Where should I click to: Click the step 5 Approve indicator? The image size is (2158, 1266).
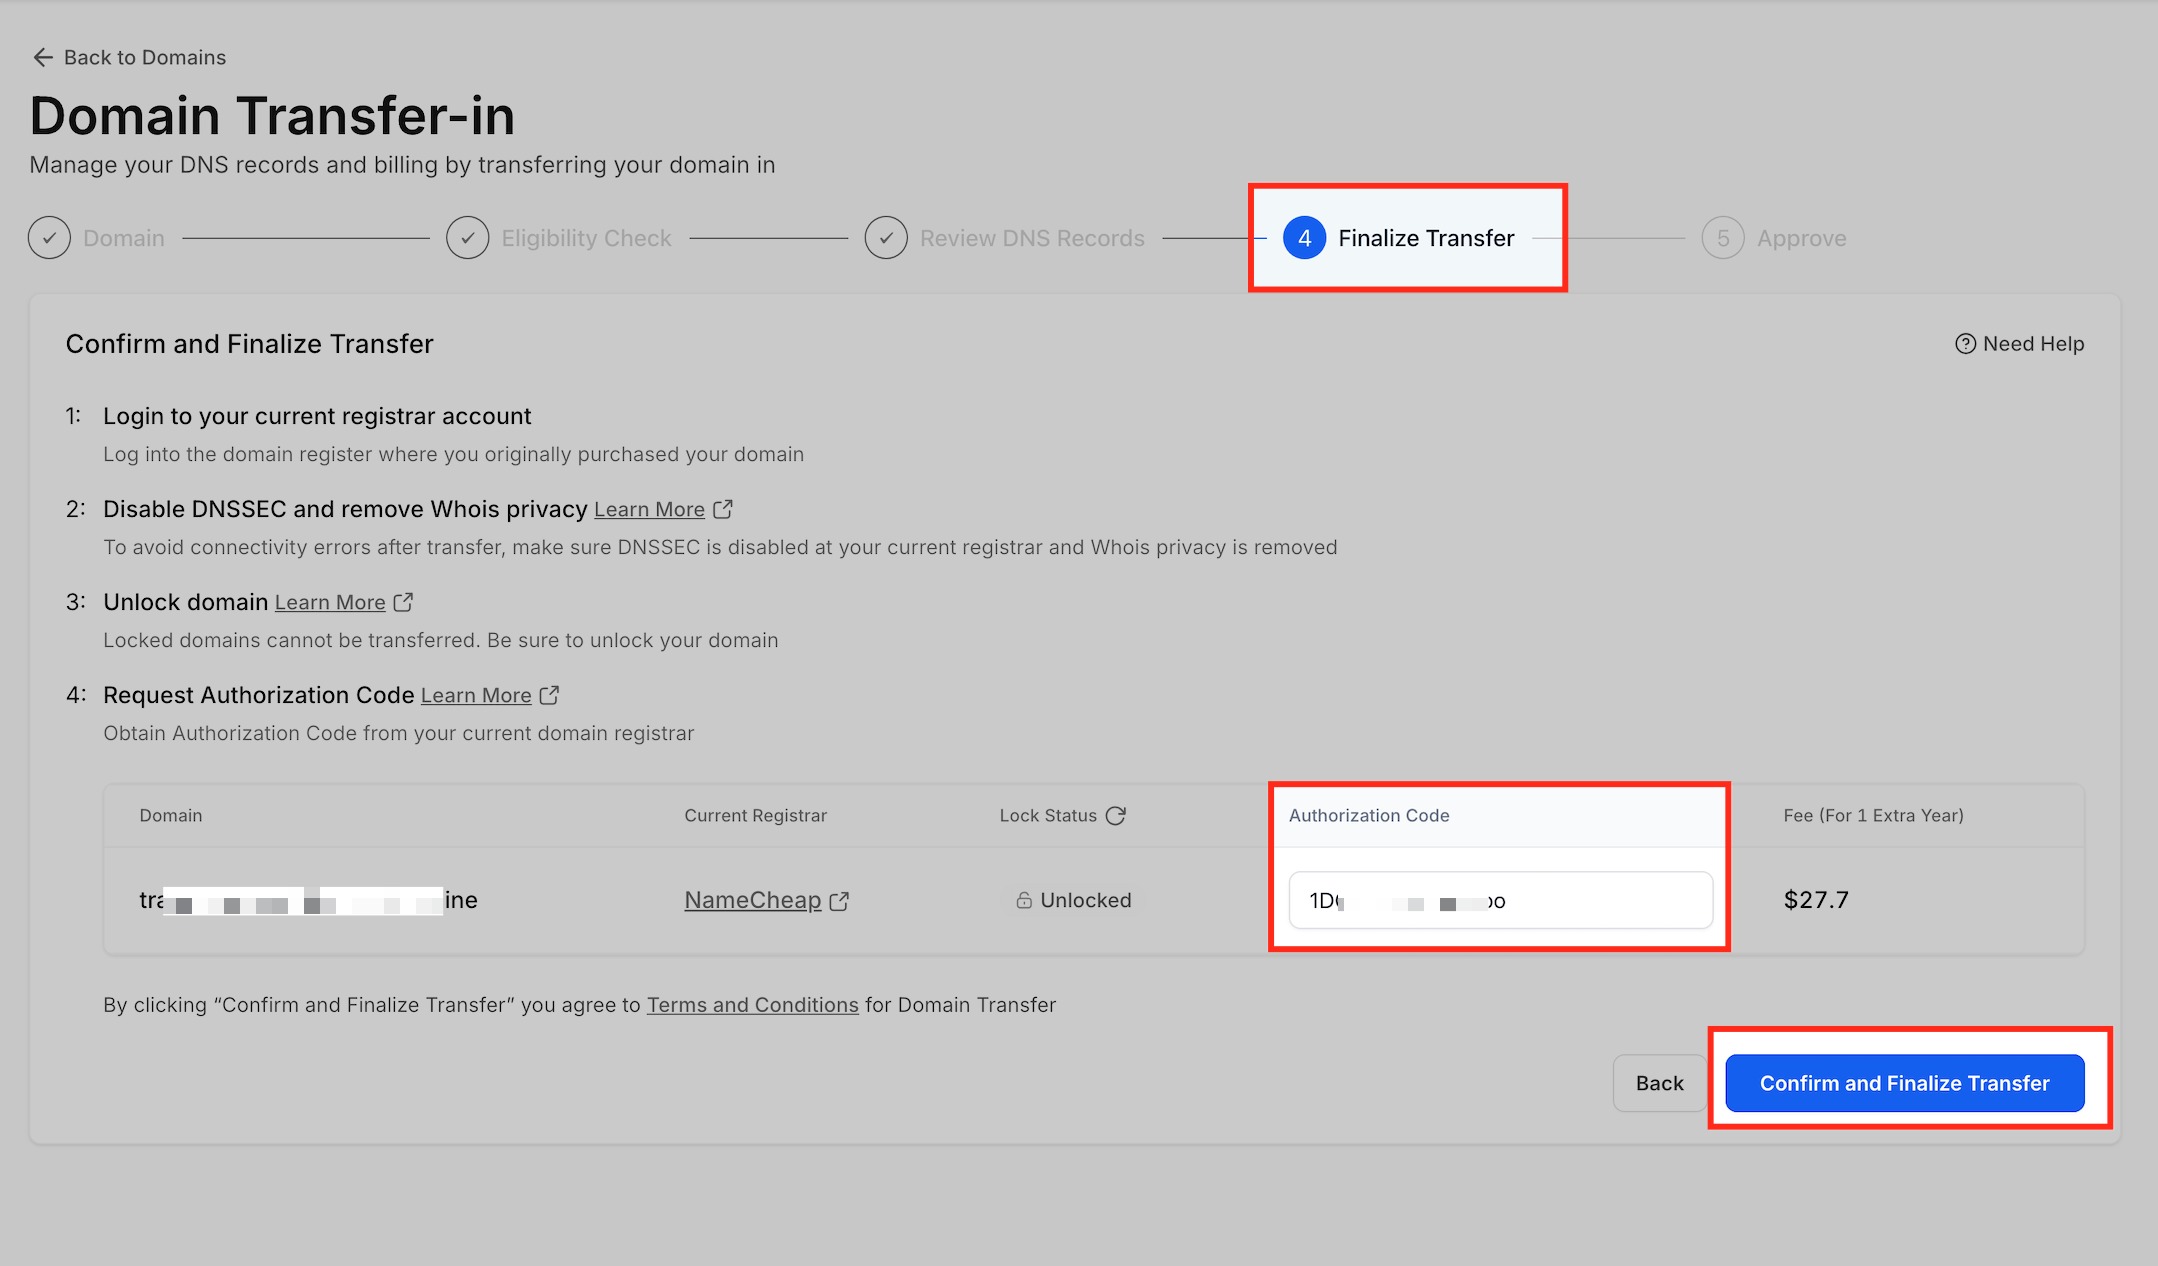[1722, 238]
